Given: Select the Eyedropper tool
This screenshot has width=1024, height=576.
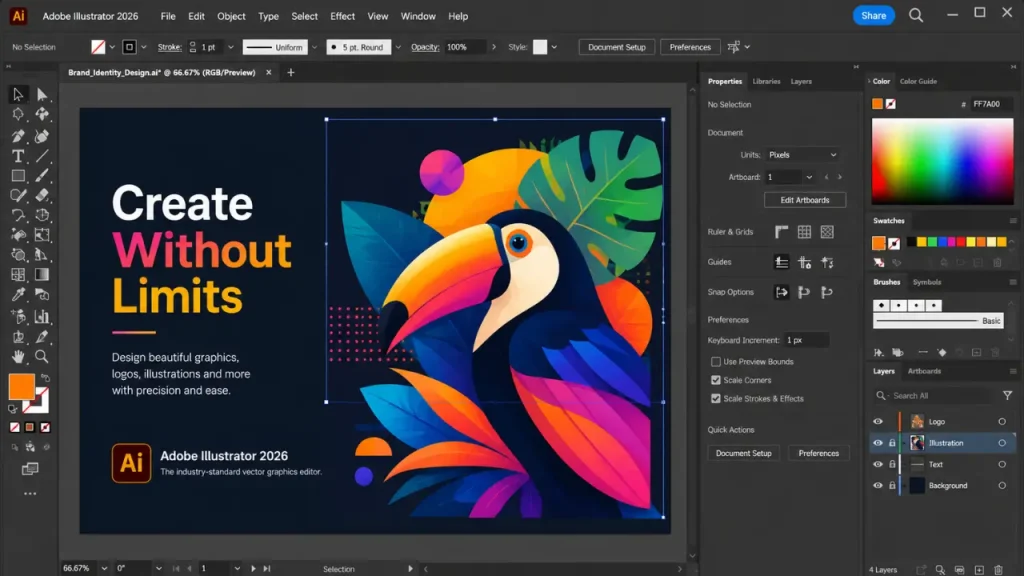Looking at the screenshot, I should [x=18, y=295].
